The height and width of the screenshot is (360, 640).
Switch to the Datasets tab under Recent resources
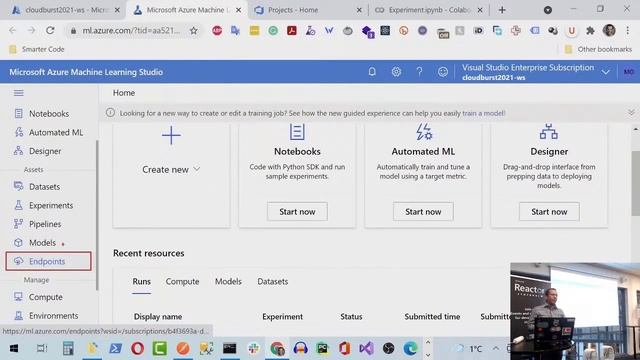click(x=273, y=281)
